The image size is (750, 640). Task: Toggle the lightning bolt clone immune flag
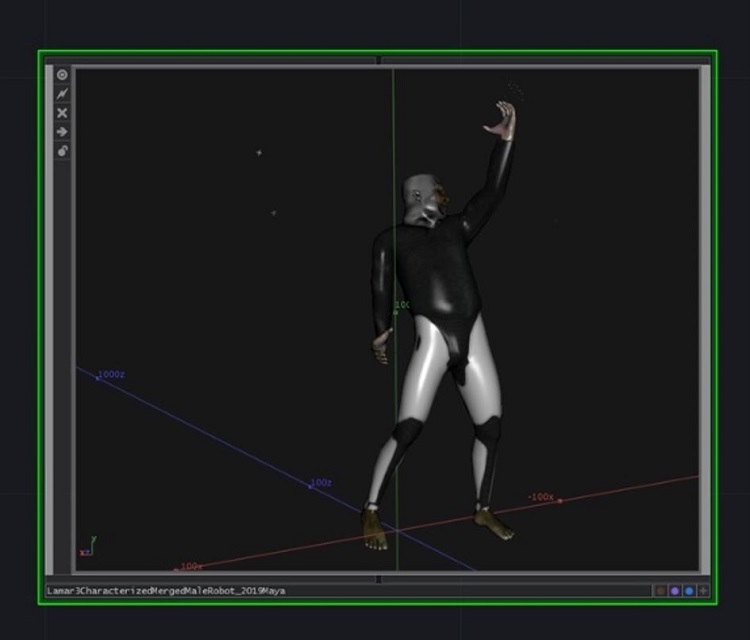coord(62,94)
